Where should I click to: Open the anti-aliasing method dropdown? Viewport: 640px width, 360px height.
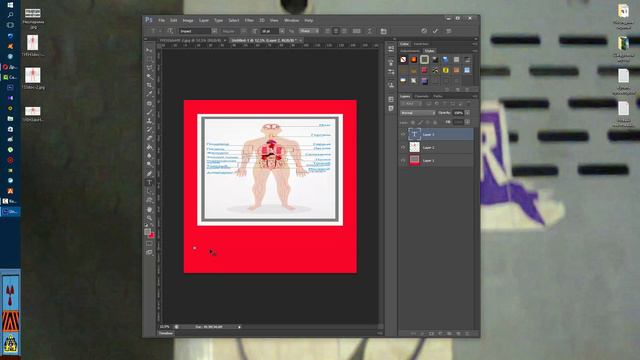coord(309,31)
